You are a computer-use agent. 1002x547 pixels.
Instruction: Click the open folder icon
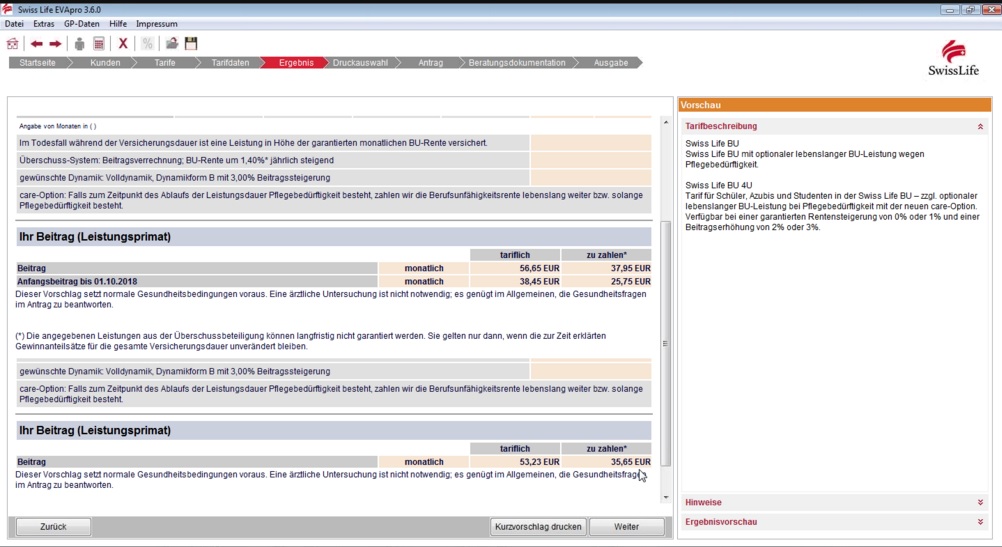pos(172,44)
